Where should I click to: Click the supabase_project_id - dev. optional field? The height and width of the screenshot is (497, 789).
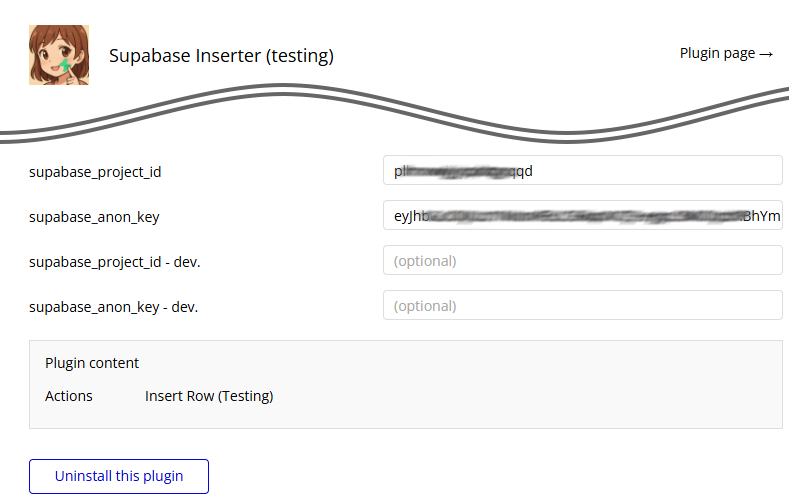[583, 260]
